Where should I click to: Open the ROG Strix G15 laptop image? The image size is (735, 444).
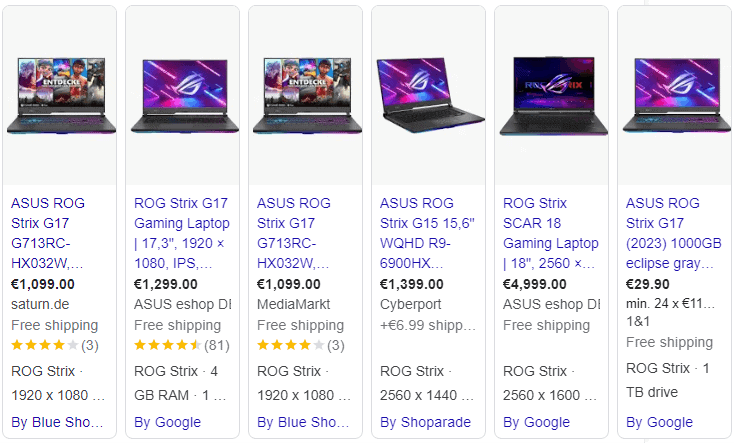[x=430, y=96]
